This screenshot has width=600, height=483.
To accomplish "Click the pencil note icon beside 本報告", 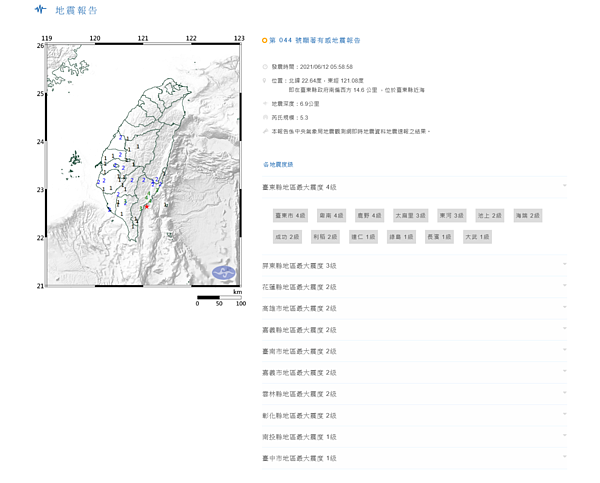I will [x=265, y=131].
